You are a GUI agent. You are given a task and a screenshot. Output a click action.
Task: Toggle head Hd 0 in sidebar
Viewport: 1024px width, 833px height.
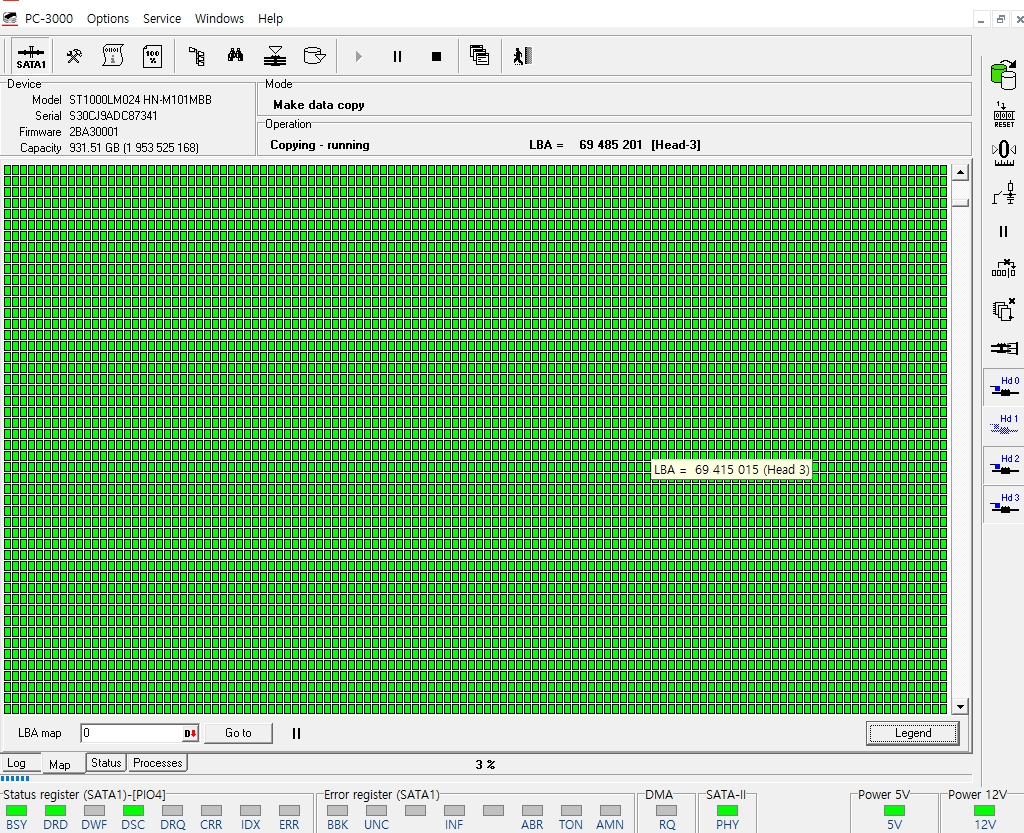pyautogui.click(x=1003, y=387)
